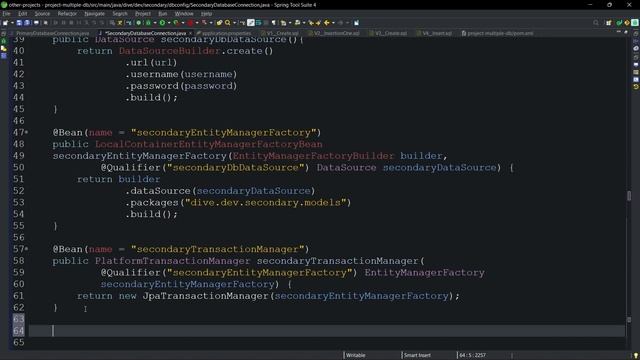Click PlatformTransactionManager on line 58
The width and height of the screenshot is (640, 360).
pos(172,260)
